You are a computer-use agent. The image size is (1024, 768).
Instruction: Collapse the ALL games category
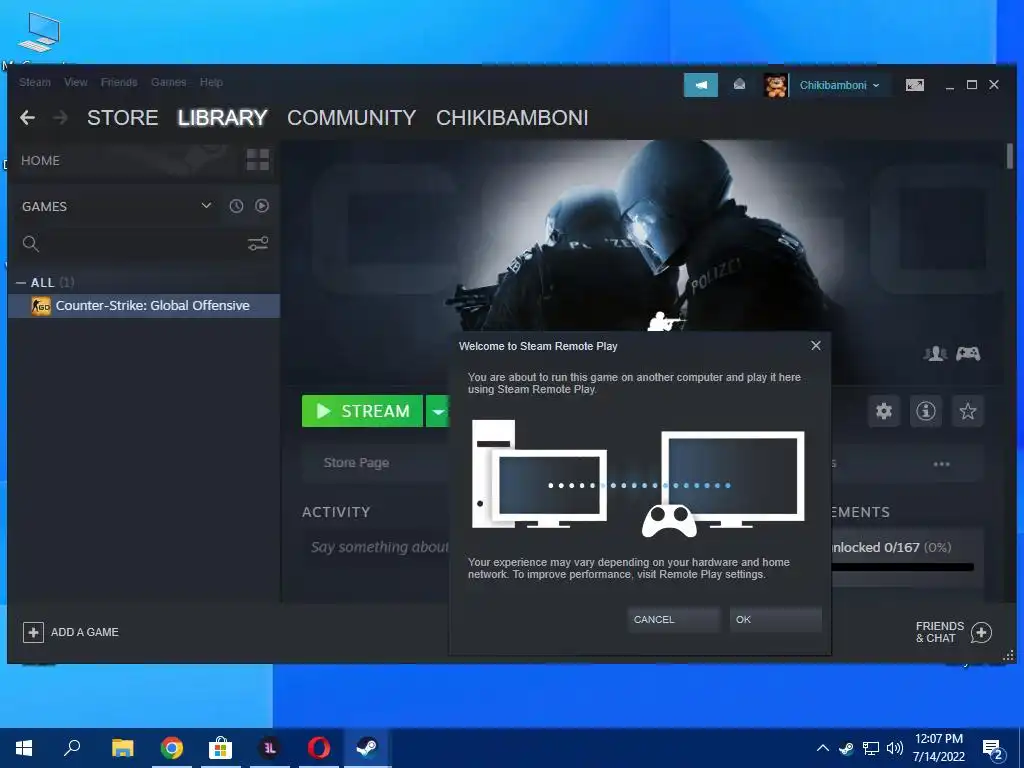(21, 283)
